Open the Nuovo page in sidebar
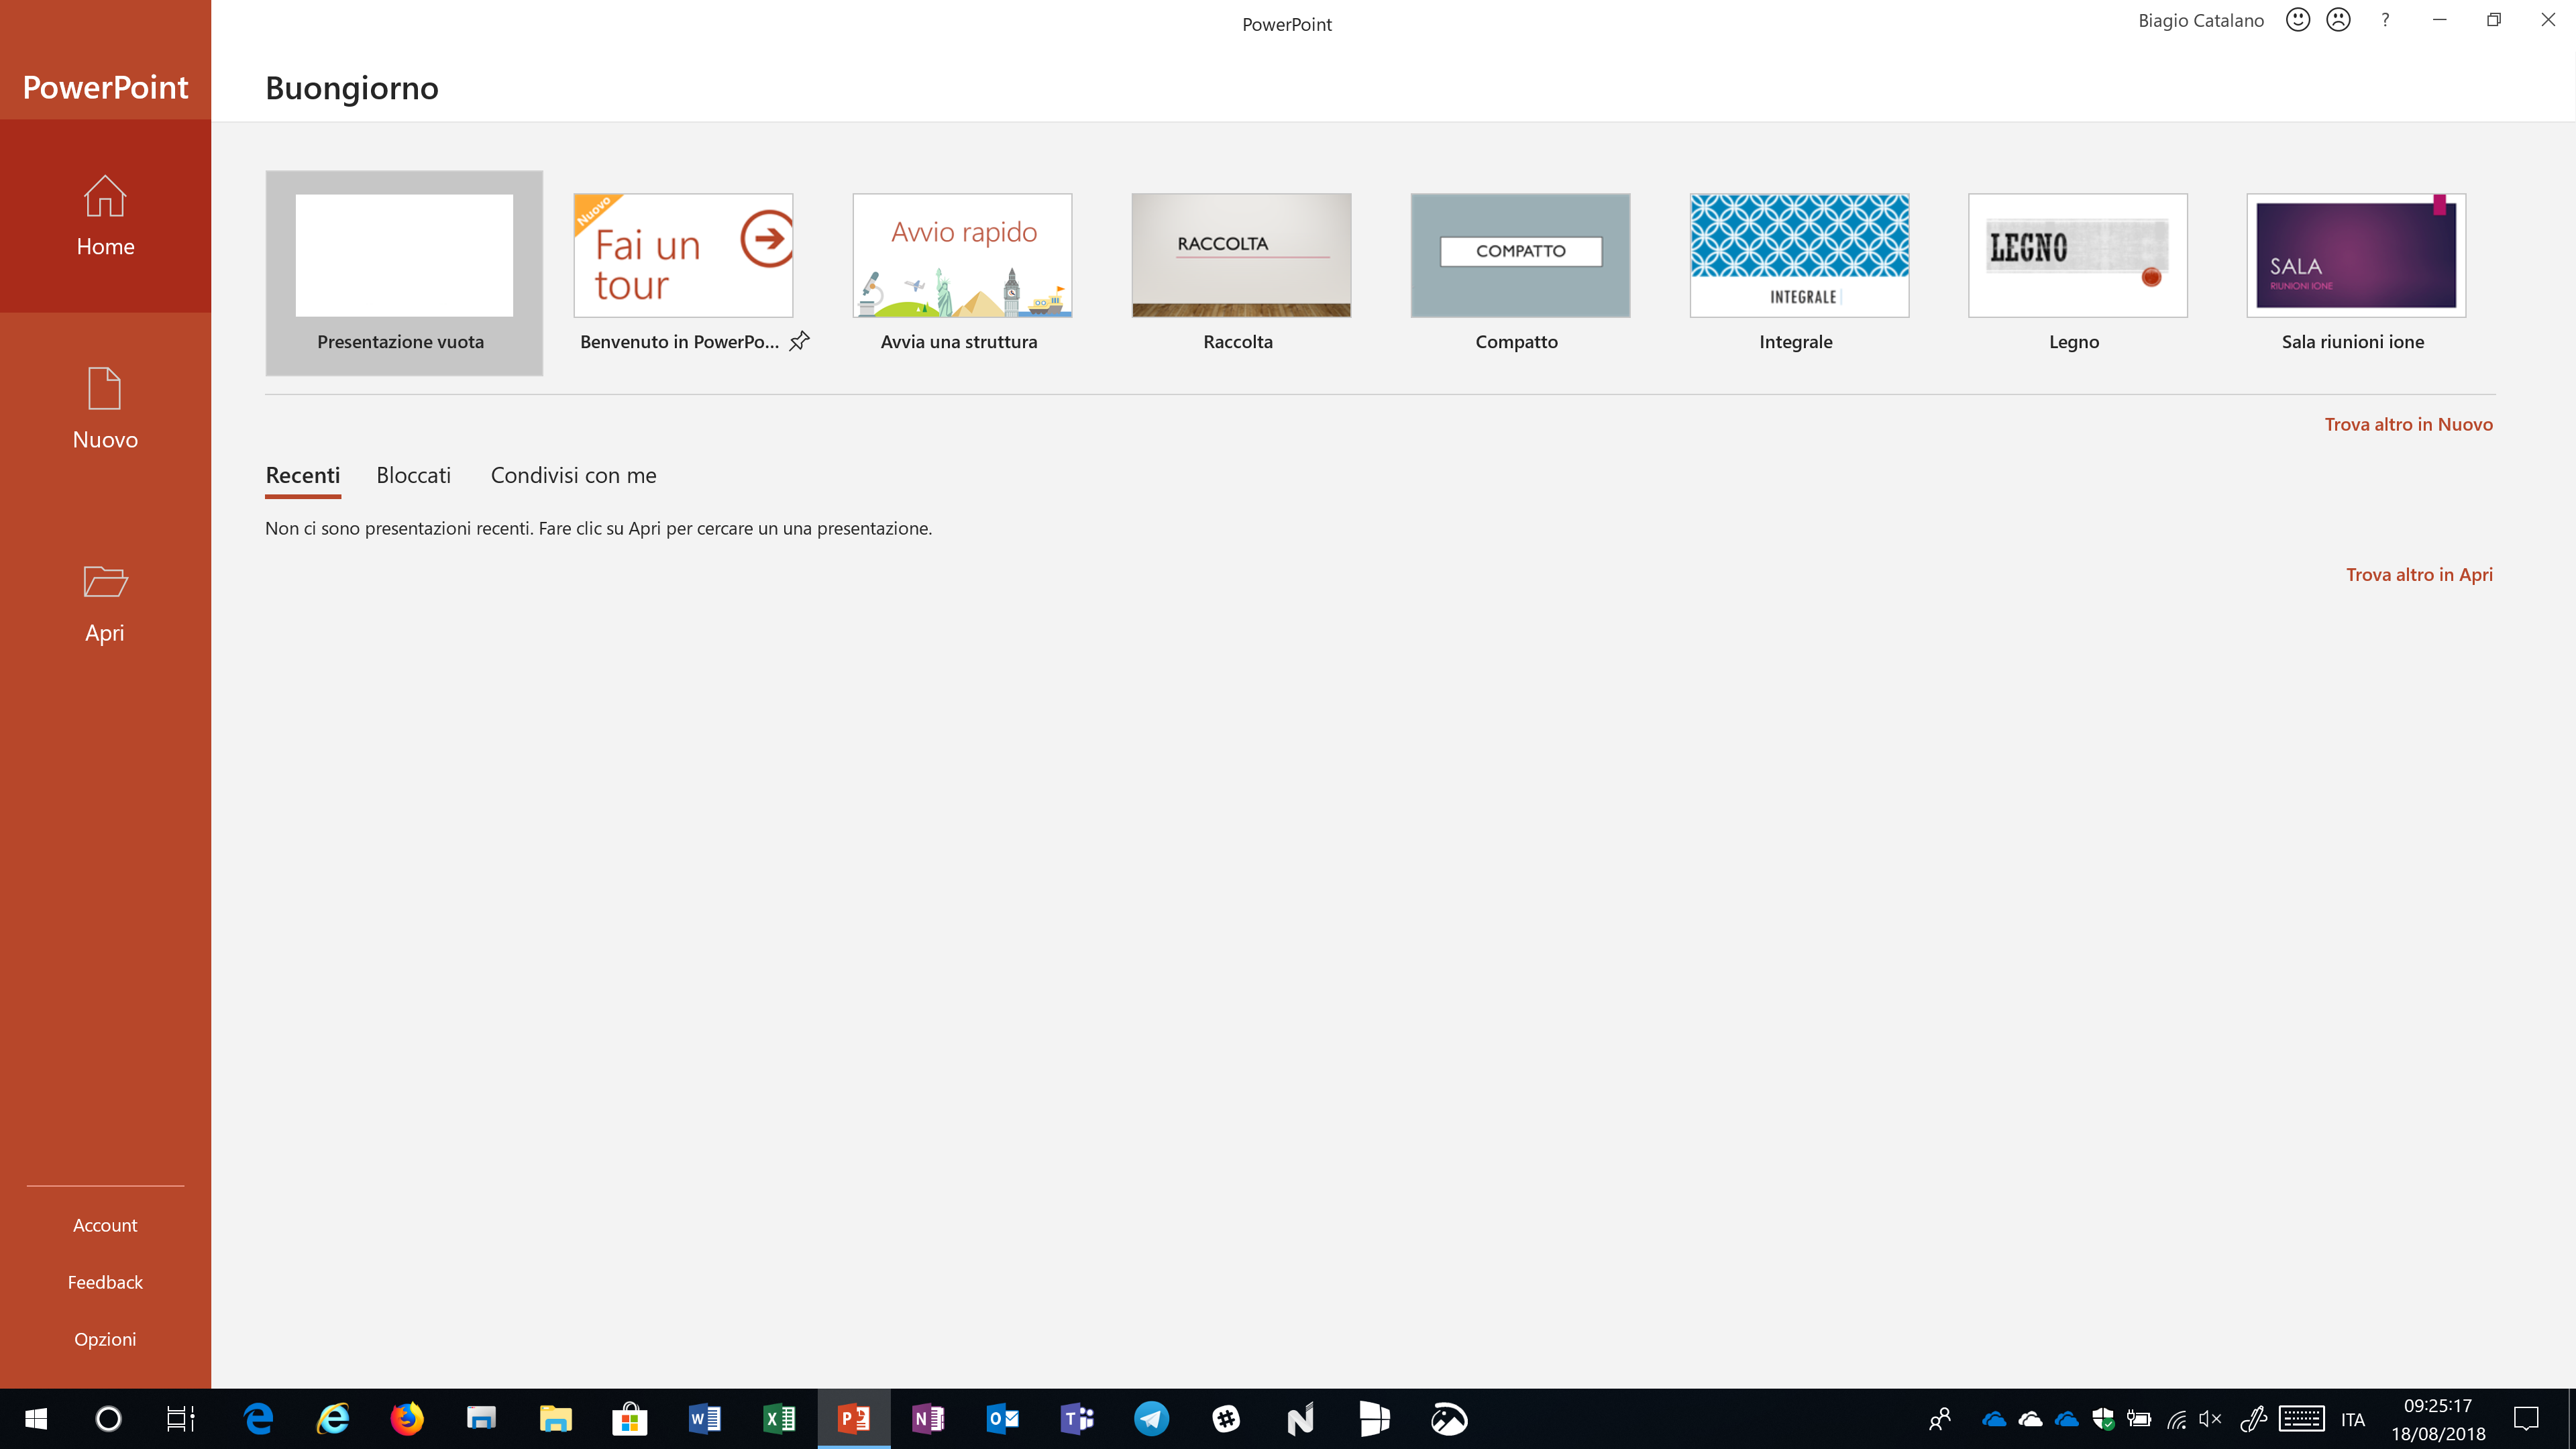This screenshot has height=1449, width=2576. (x=105, y=409)
